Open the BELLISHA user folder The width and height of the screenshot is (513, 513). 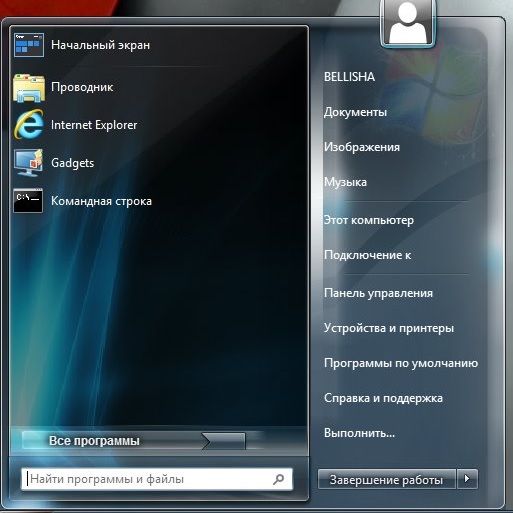(349, 77)
